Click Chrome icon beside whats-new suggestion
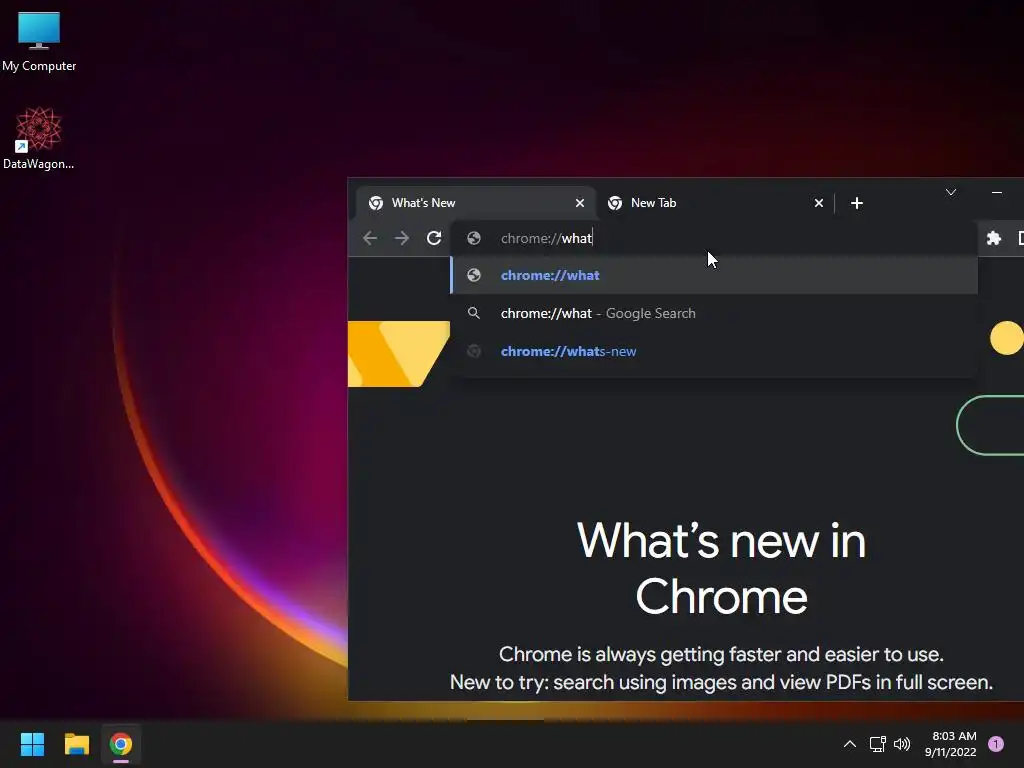Image resolution: width=1024 pixels, height=768 pixels. (474, 351)
